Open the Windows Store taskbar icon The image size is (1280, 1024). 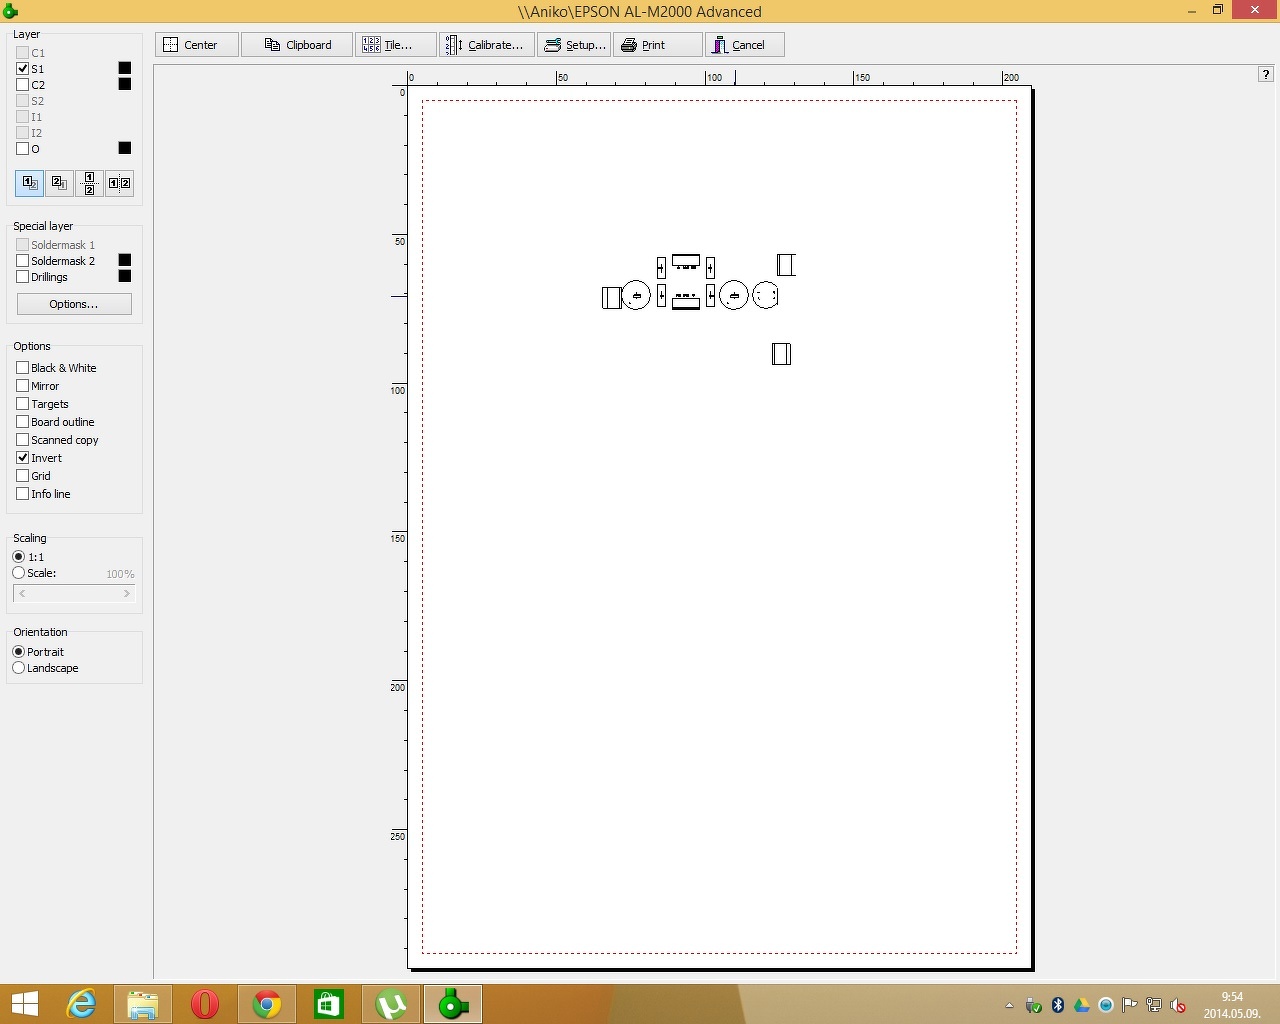point(329,1004)
